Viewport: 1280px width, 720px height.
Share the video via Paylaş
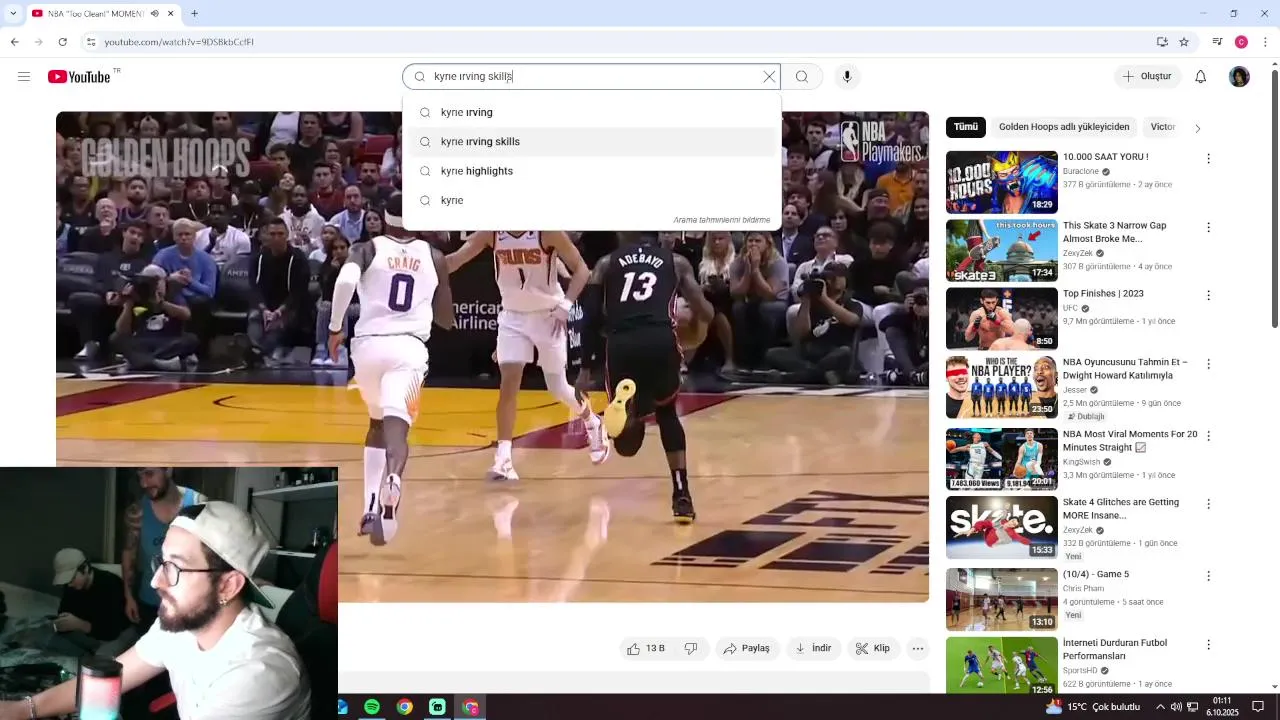(x=746, y=649)
